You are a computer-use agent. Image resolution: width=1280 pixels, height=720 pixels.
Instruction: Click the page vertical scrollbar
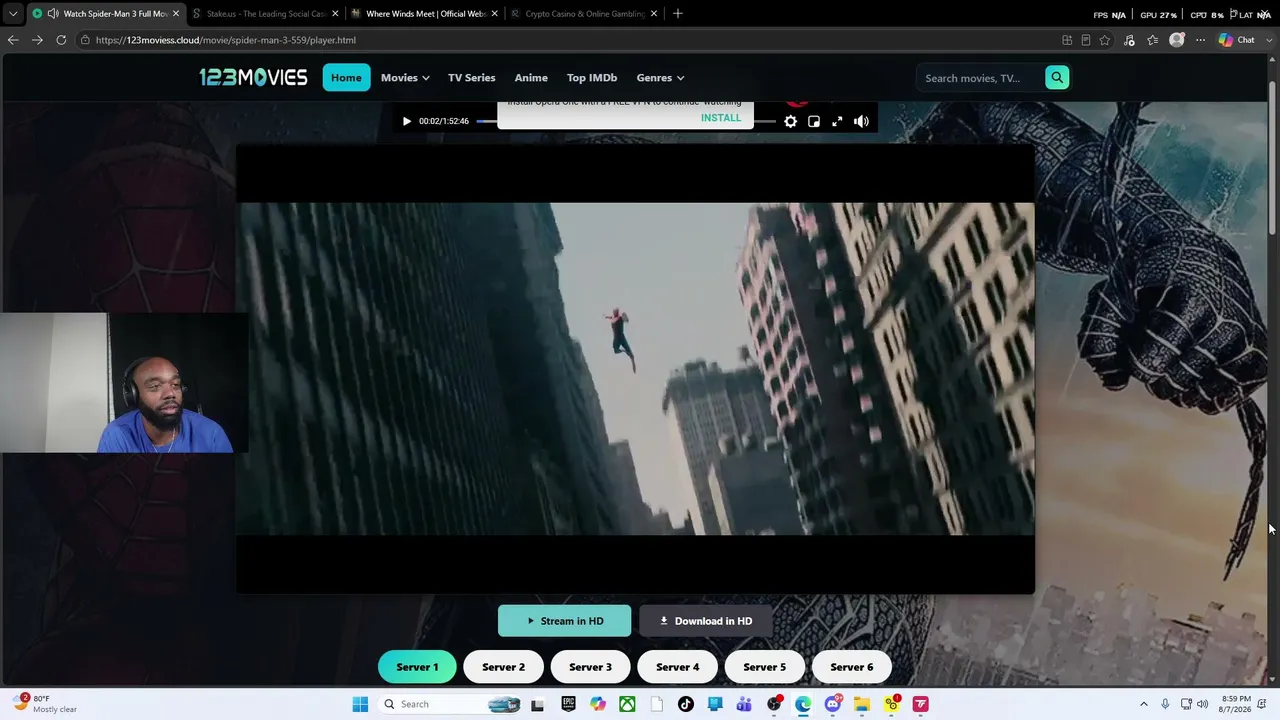point(1273,160)
